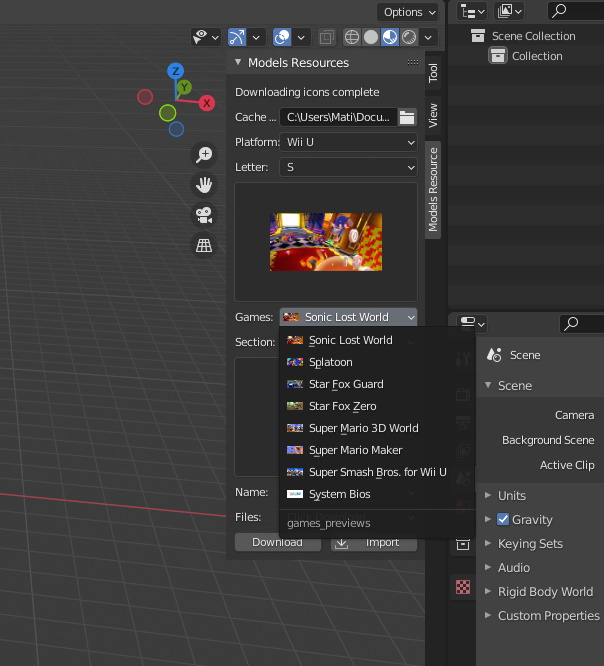Click the zoom view magnifier icon
Image resolution: width=604 pixels, height=666 pixels.
204,154
